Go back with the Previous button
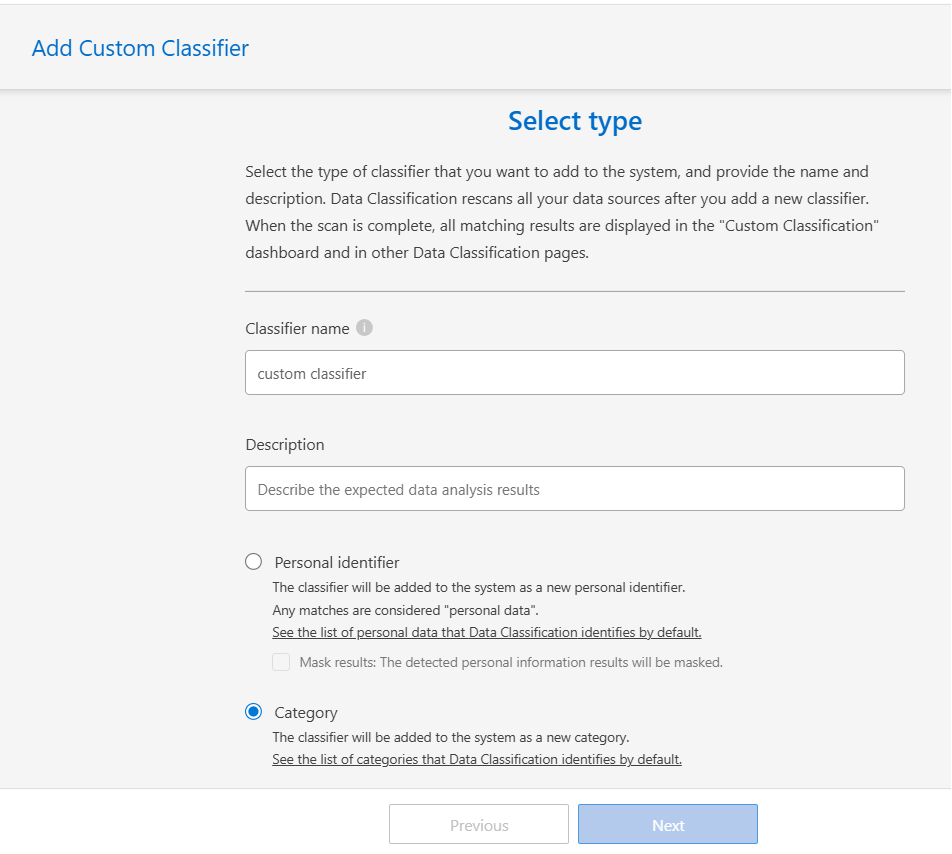This screenshot has width=952, height=854. pos(478,825)
